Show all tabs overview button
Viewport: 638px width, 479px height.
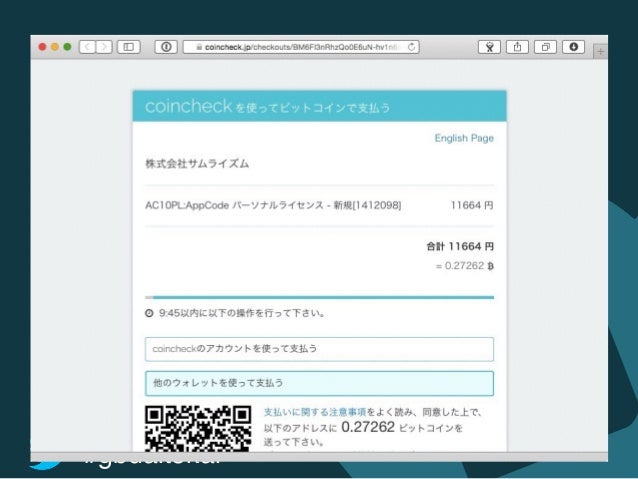[x=545, y=47]
